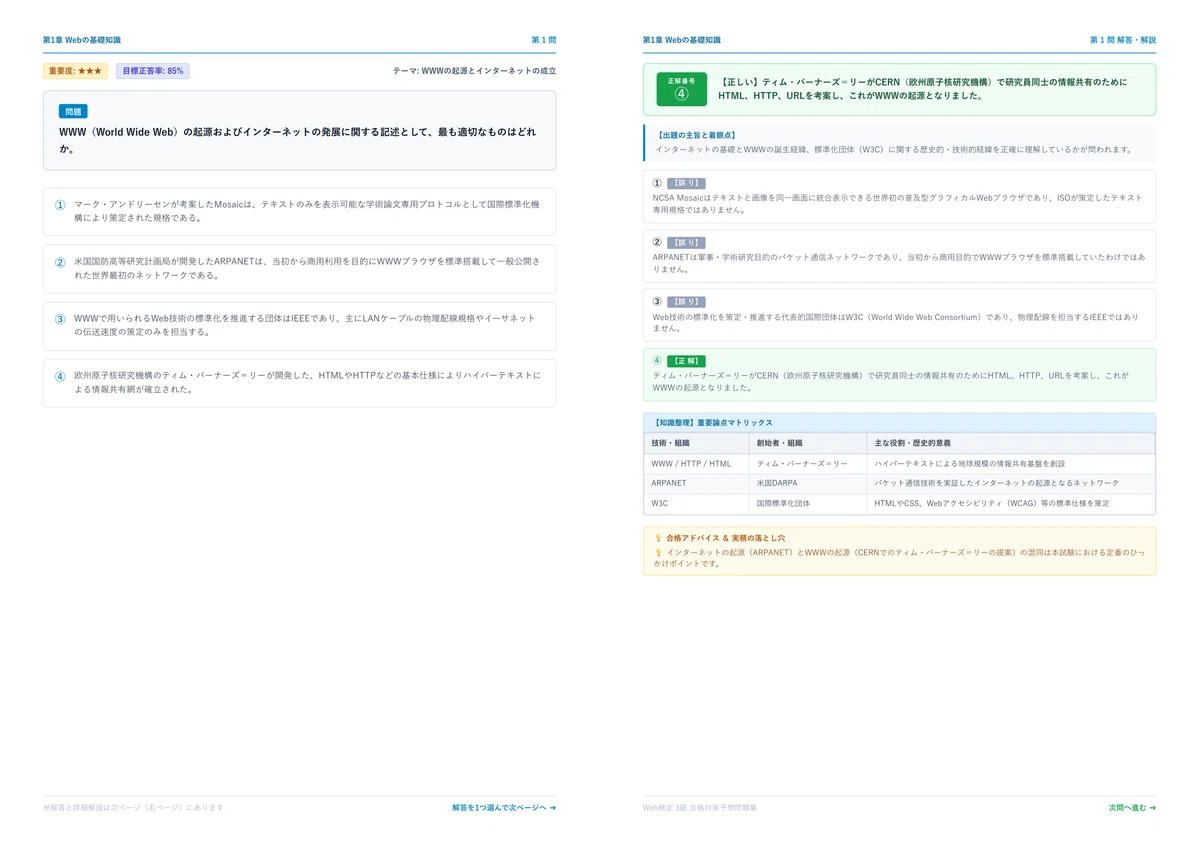This screenshot has width=1200, height=848.
Task: Click the 【出題の主旨と着眼点】 heading
Action: (696, 135)
